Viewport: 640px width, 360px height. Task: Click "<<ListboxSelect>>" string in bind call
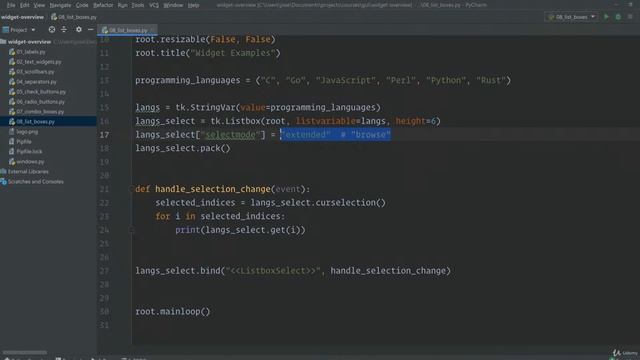point(273,271)
